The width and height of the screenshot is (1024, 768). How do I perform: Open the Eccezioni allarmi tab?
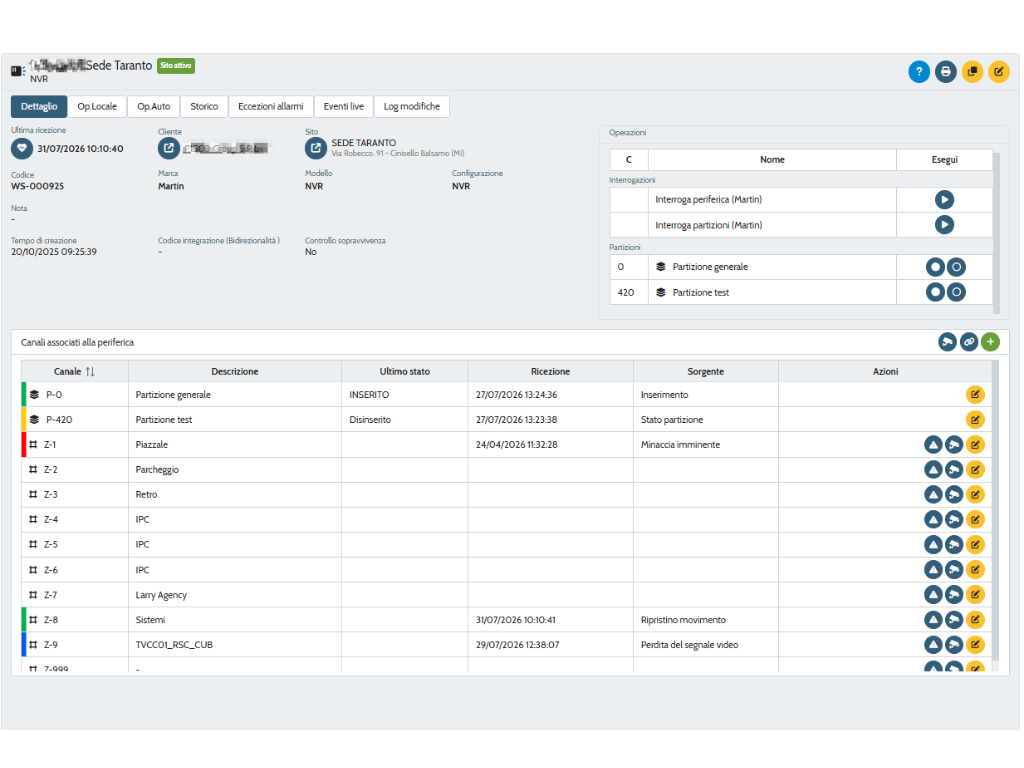point(271,106)
